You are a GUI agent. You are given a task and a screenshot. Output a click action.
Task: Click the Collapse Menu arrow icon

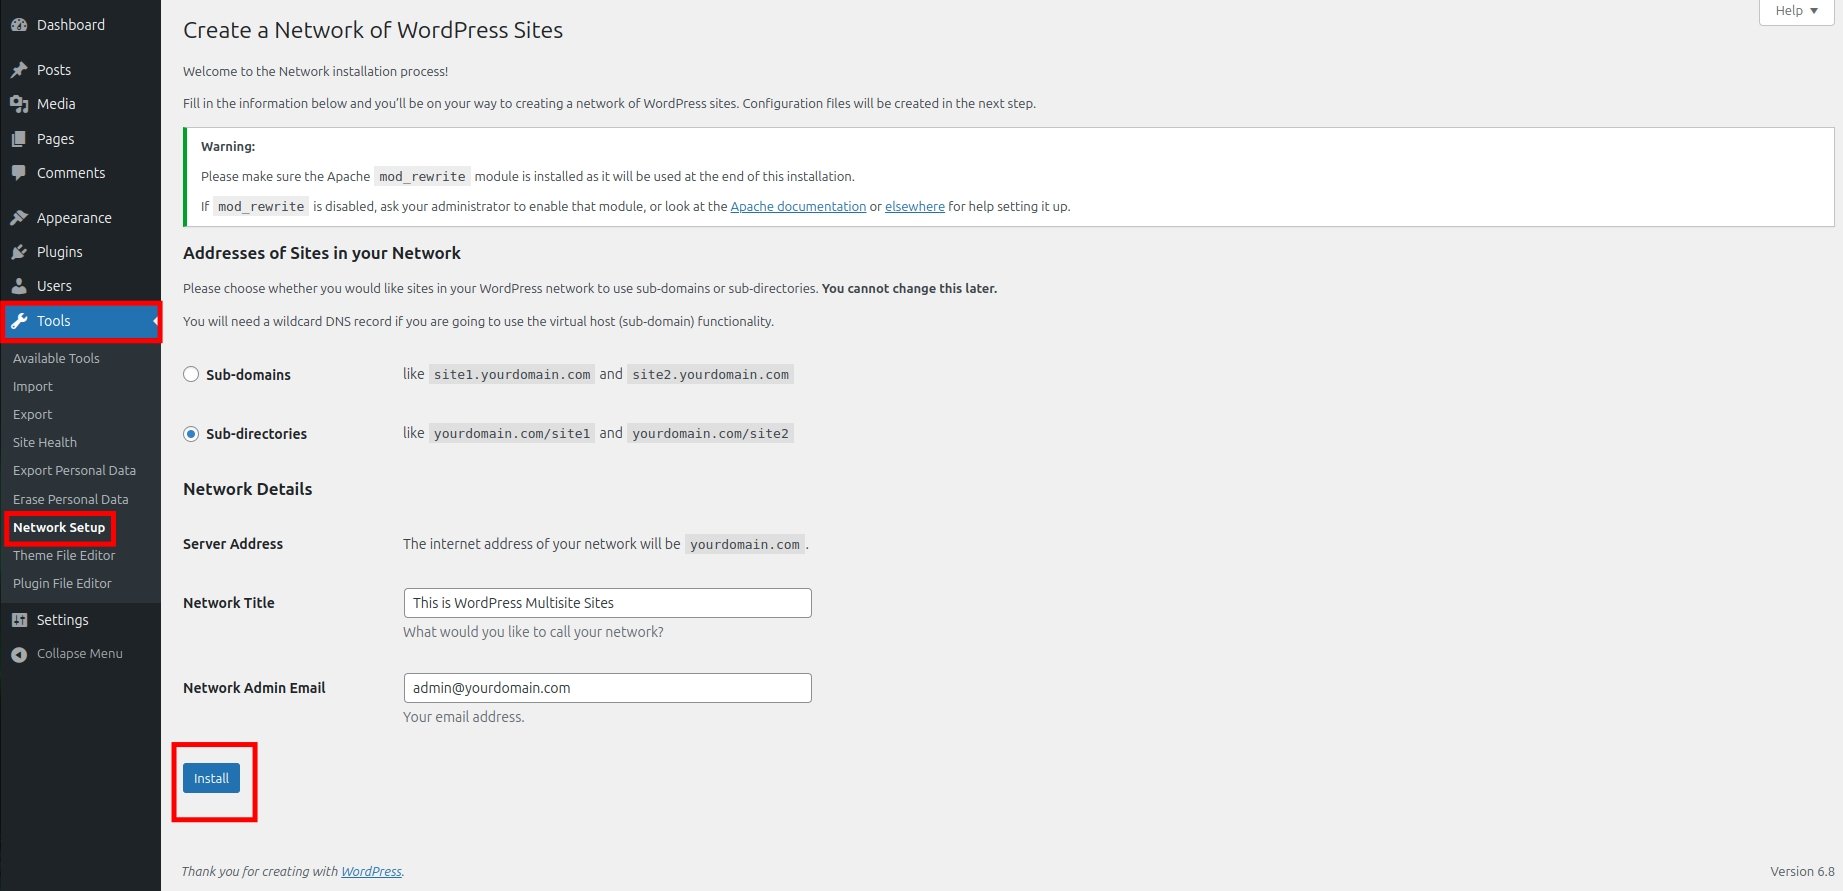click(19, 654)
